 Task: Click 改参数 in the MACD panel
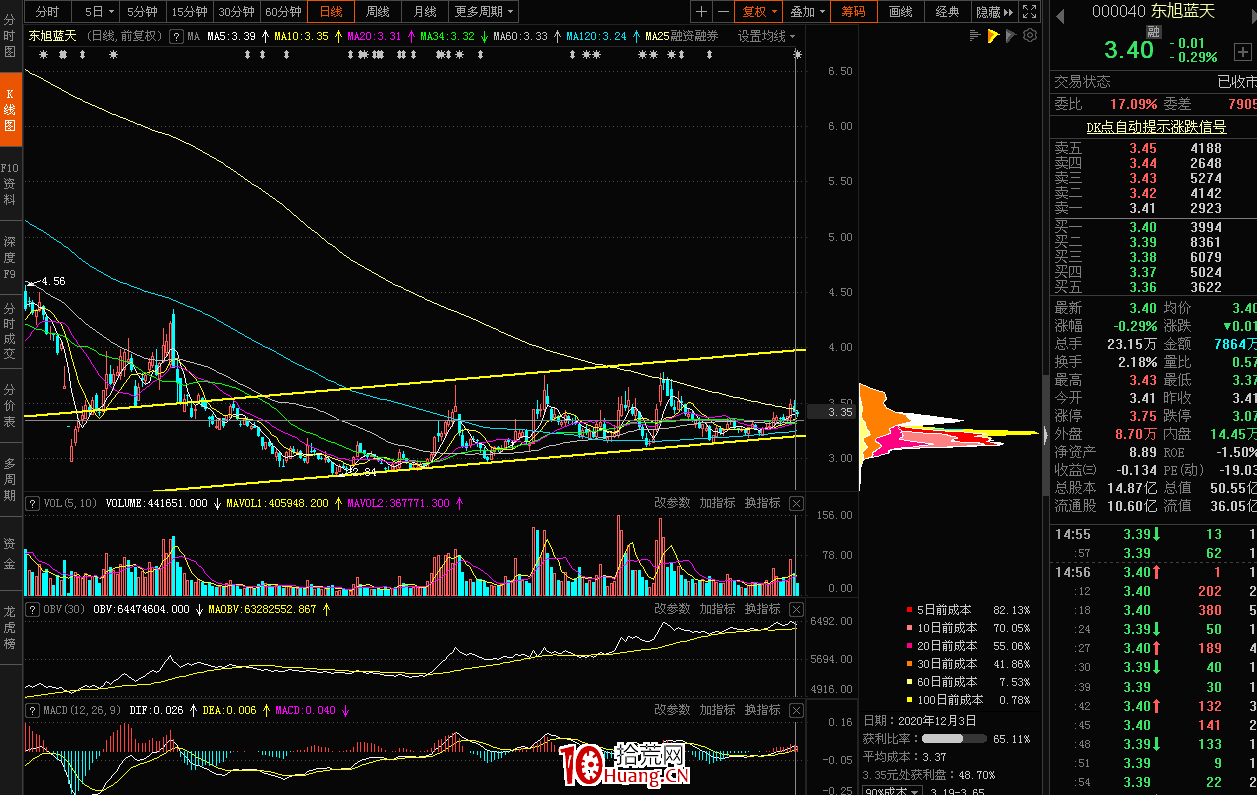tap(672, 710)
